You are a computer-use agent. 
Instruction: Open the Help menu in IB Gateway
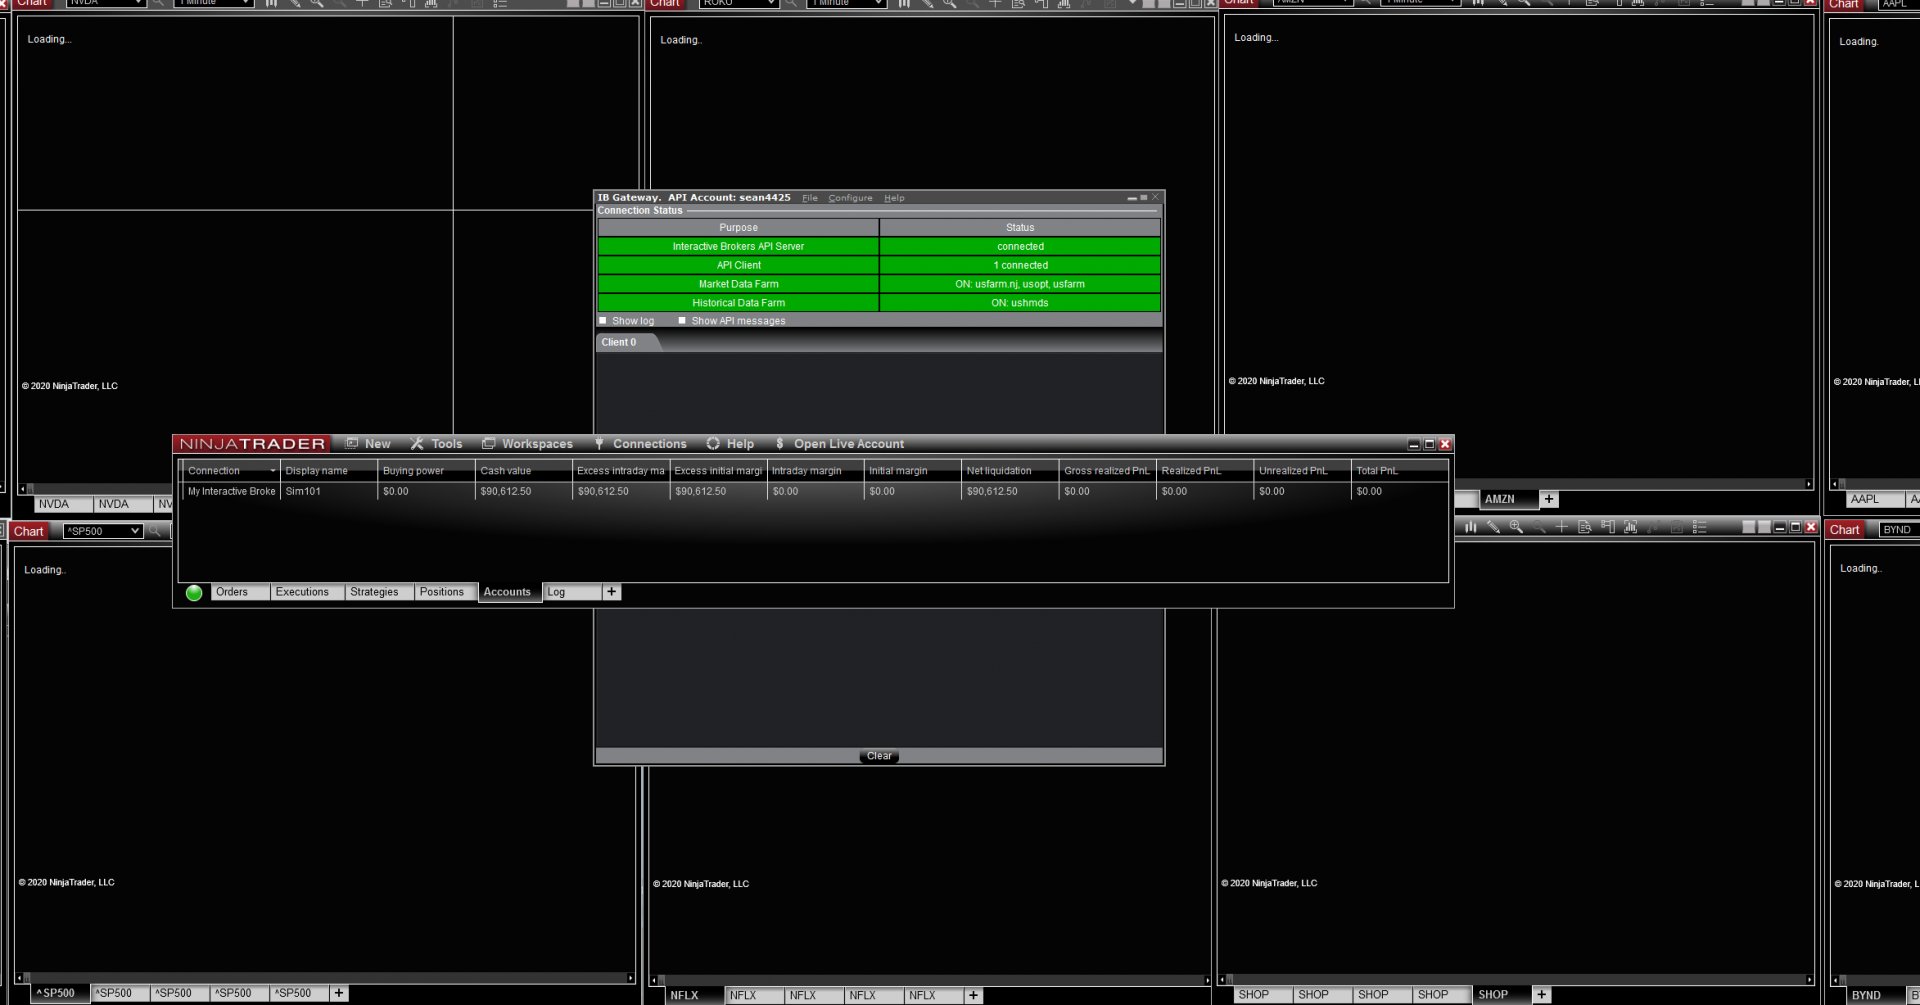coord(894,198)
